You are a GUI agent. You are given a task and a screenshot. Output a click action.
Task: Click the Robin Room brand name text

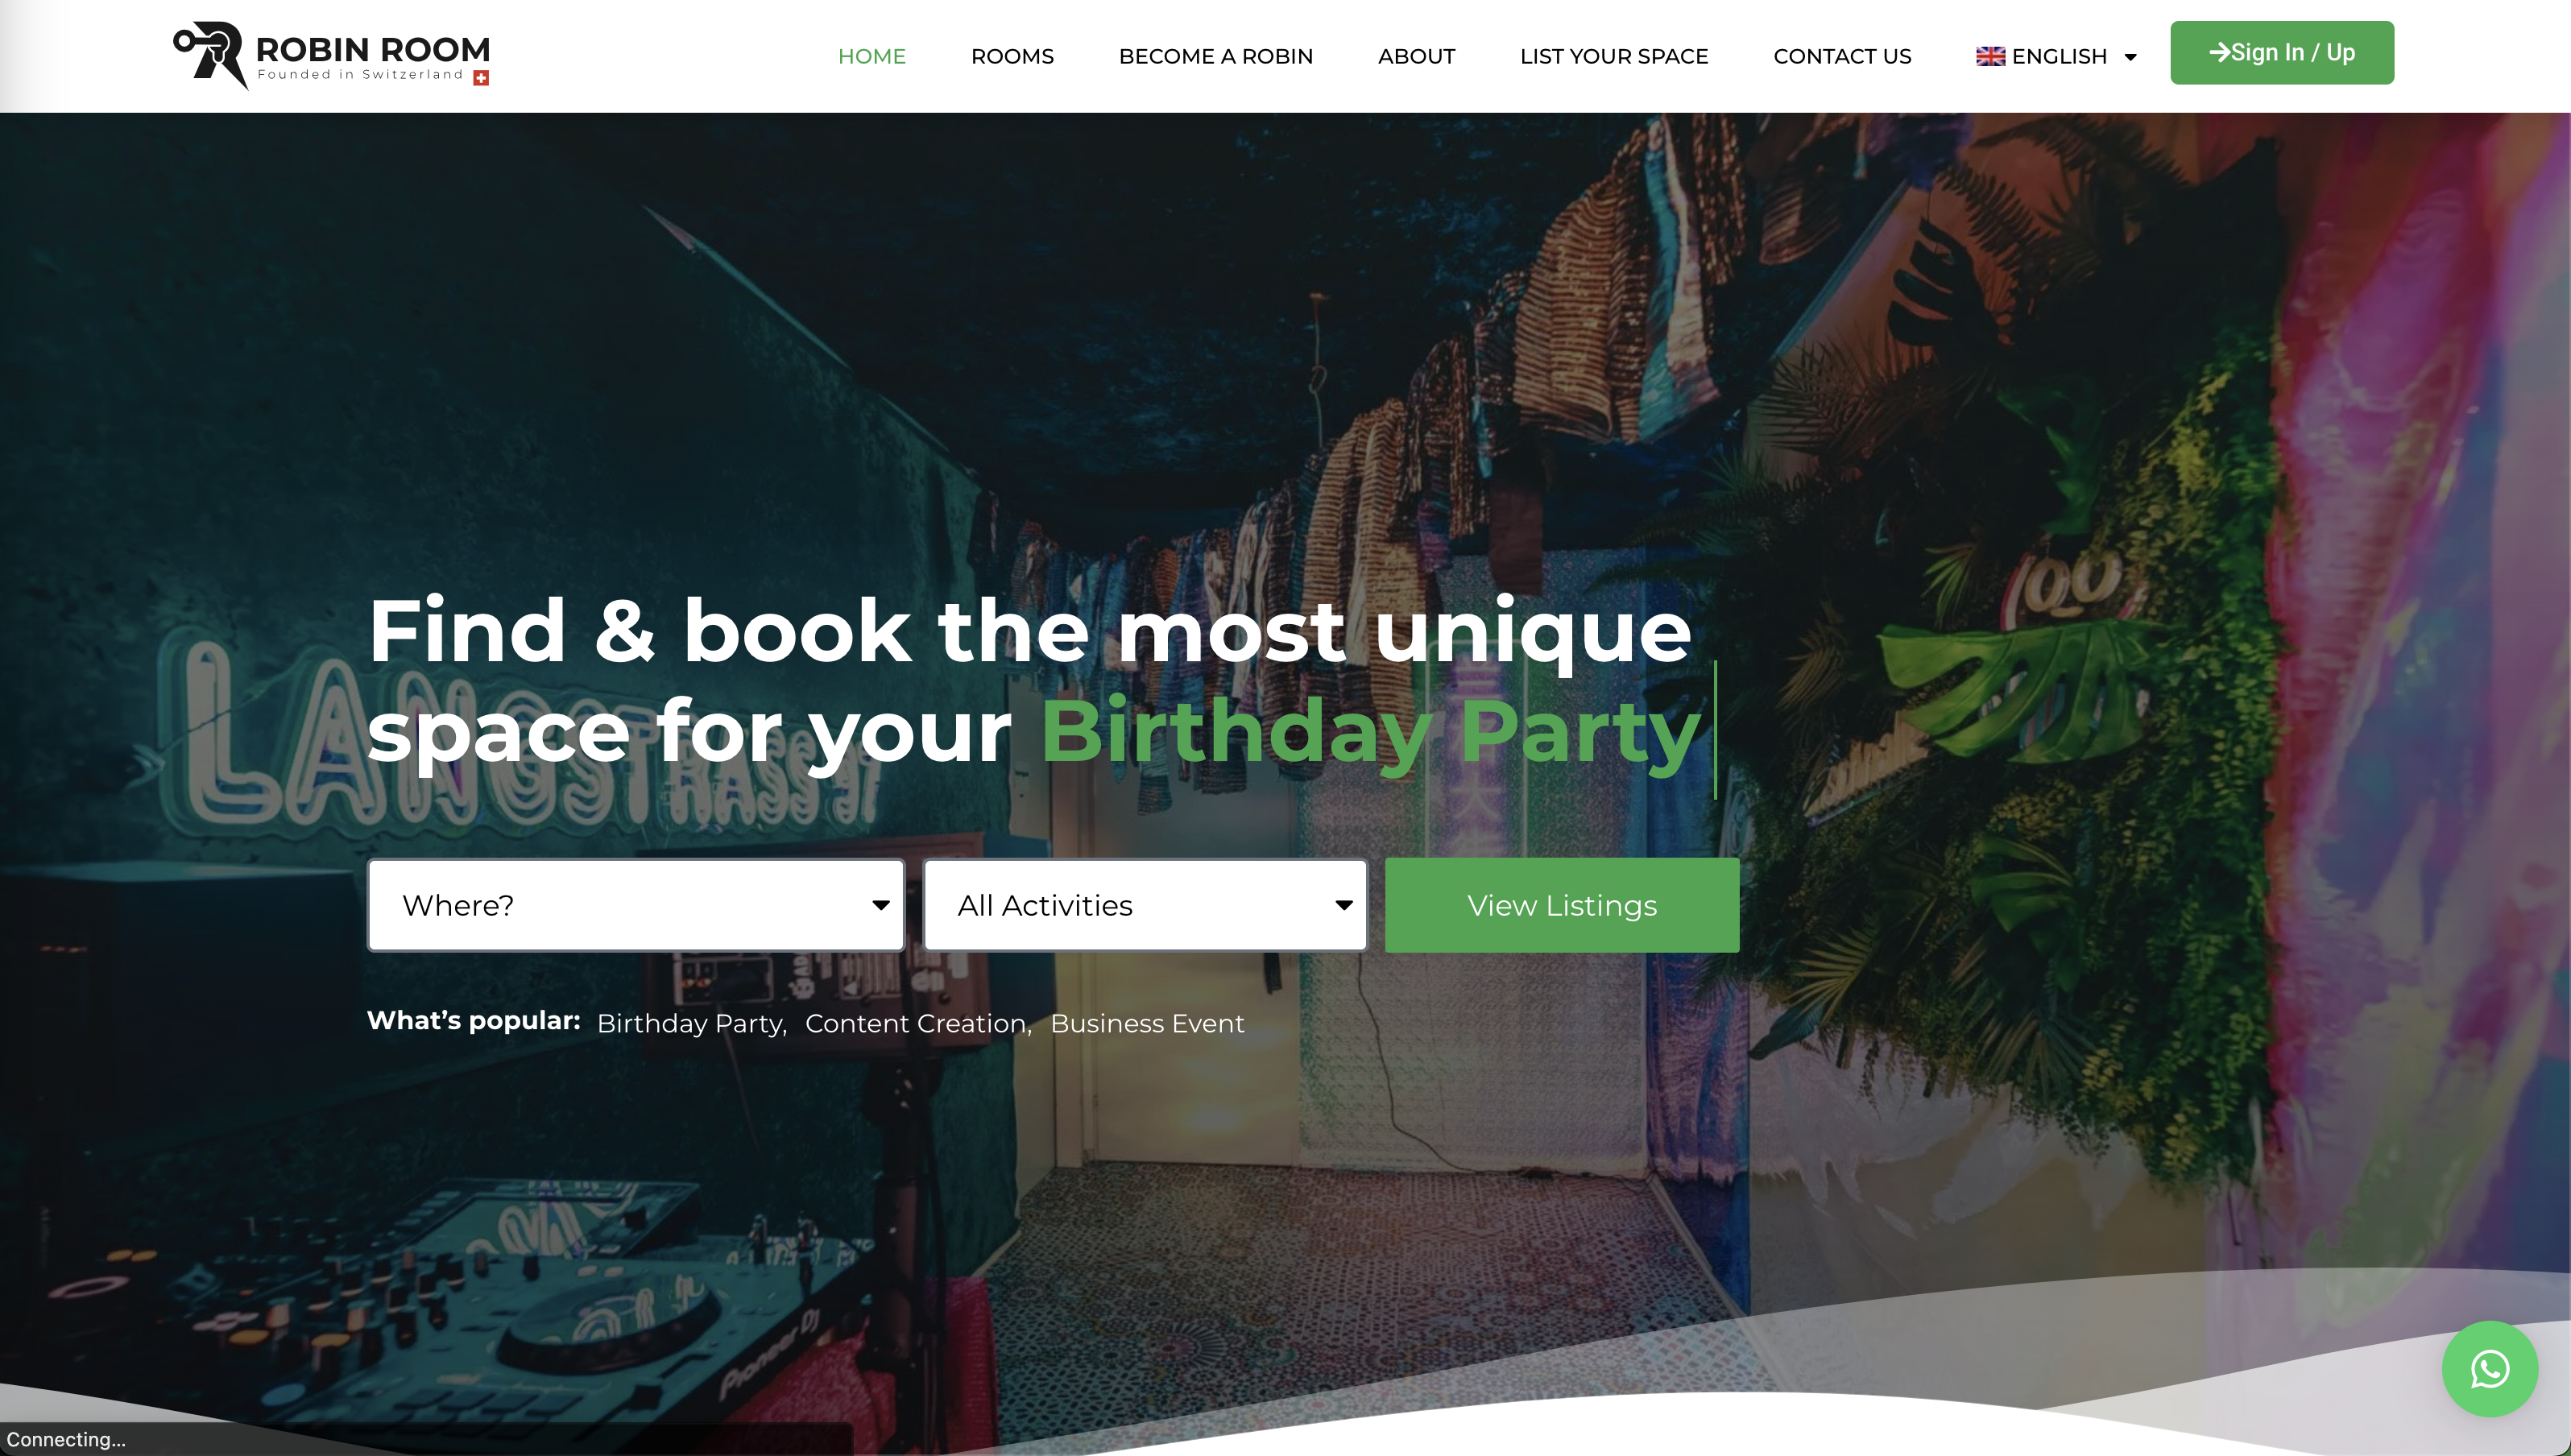pyautogui.click(x=373, y=49)
